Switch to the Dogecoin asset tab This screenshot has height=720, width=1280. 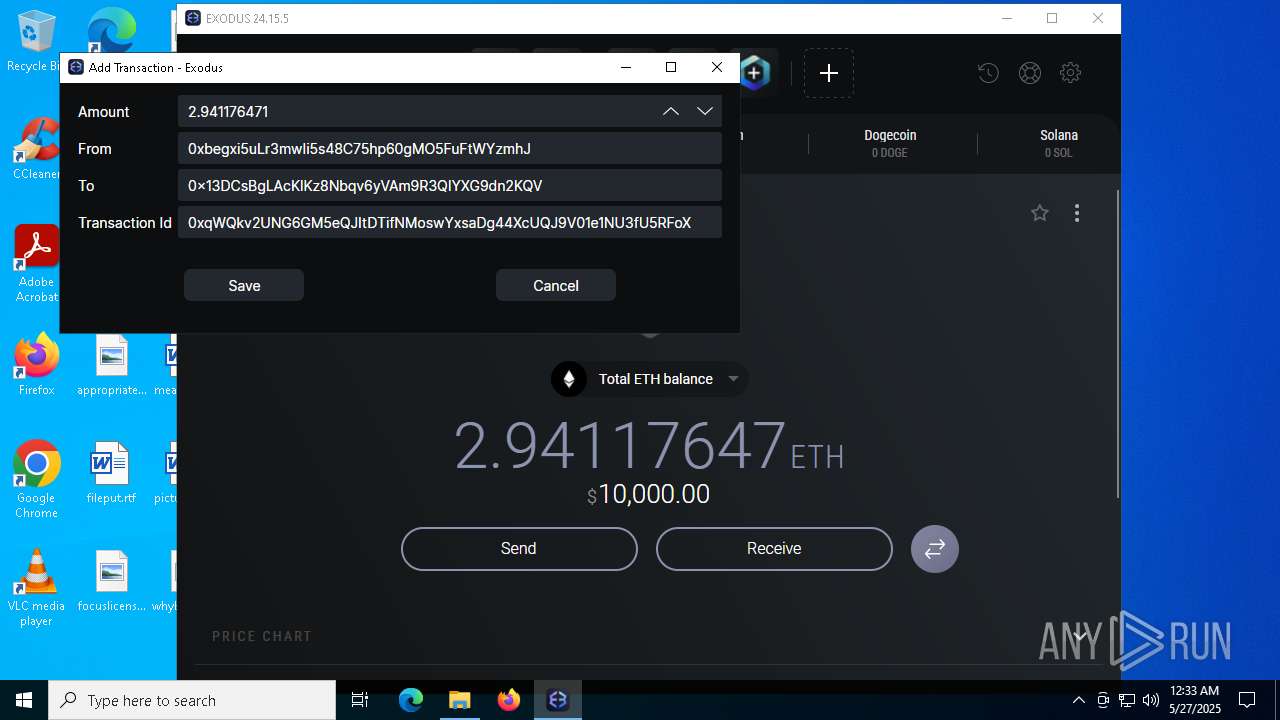[x=890, y=143]
